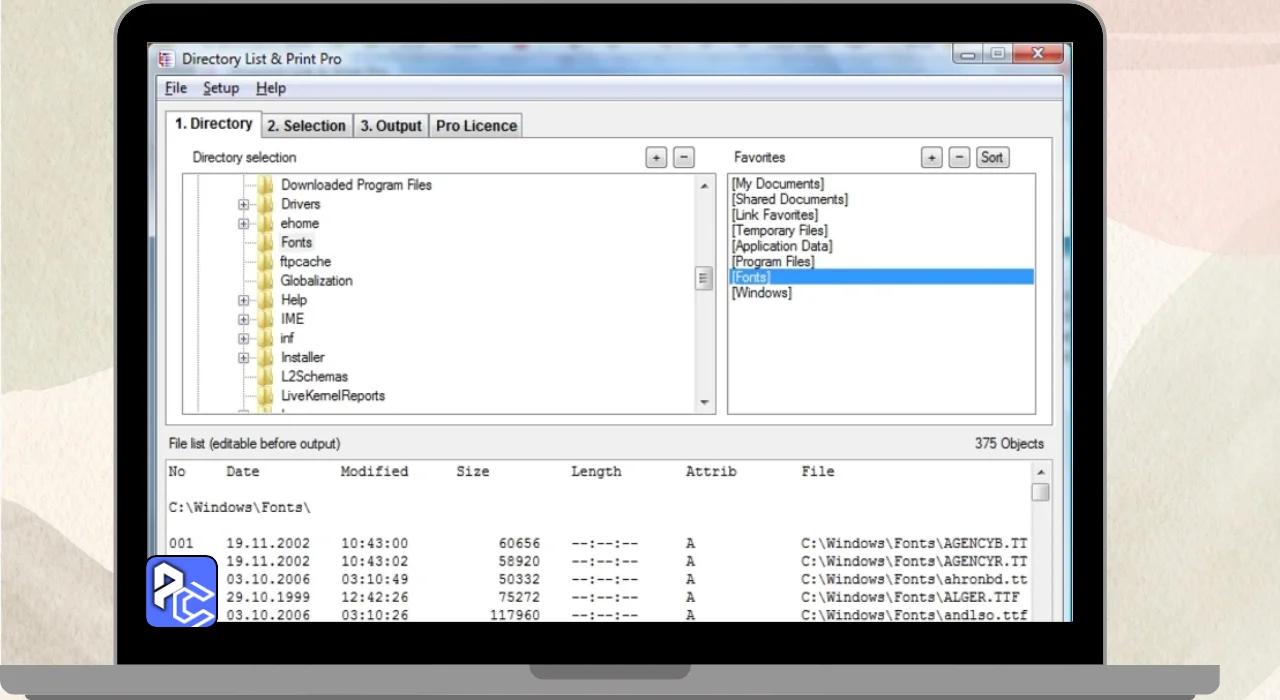This screenshot has height=700, width=1280.
Task: Select the LiveKernelReports folder icon
Action: tap(265, 396)
